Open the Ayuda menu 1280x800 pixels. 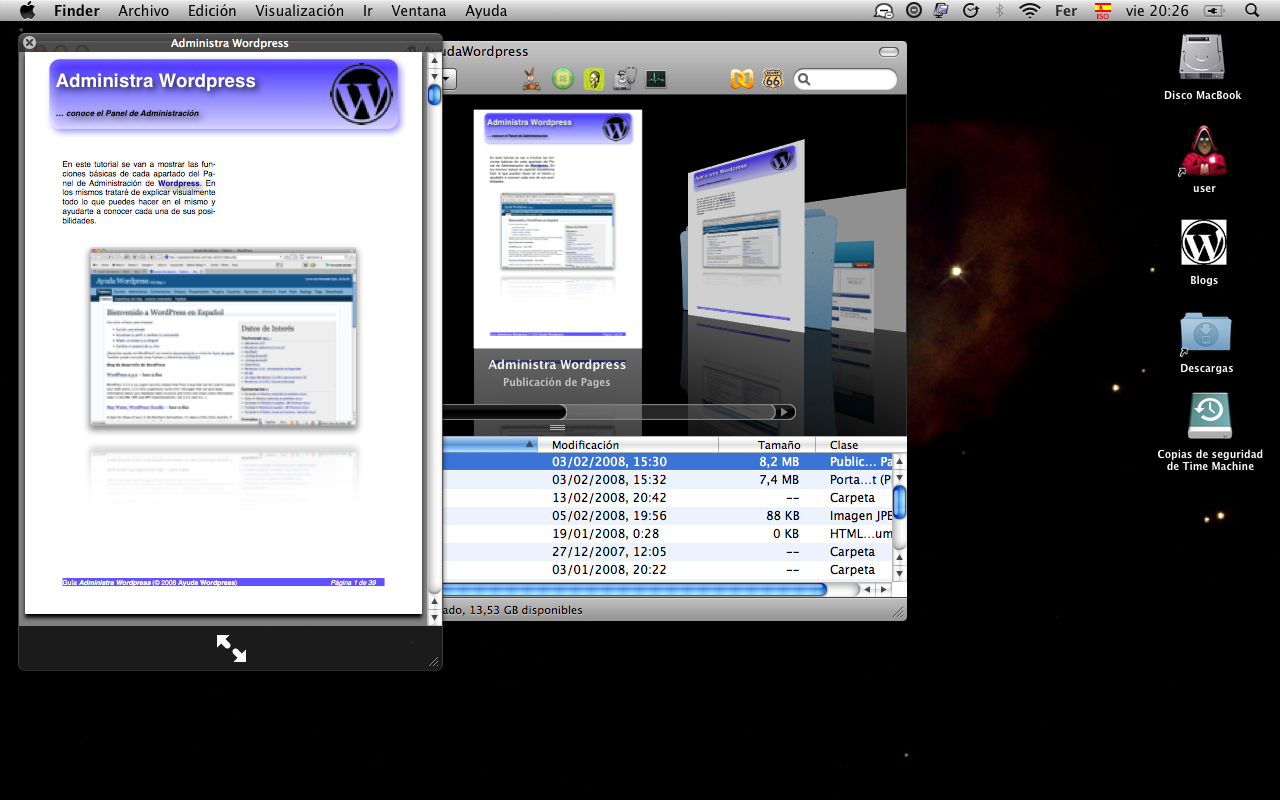(486, 11)
